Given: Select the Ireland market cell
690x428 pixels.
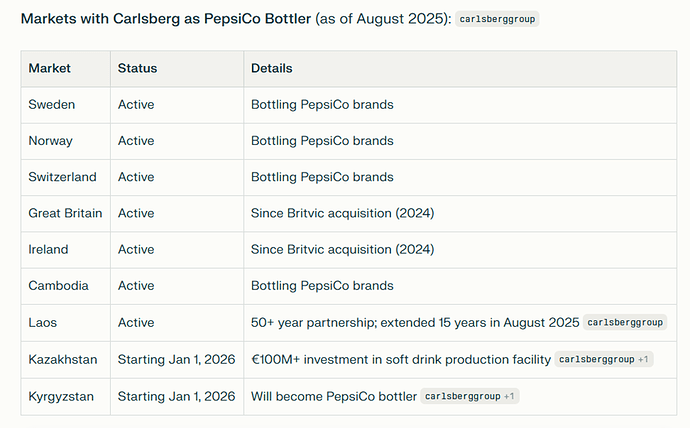Looking at the screenshot, I should click(49, 250).
